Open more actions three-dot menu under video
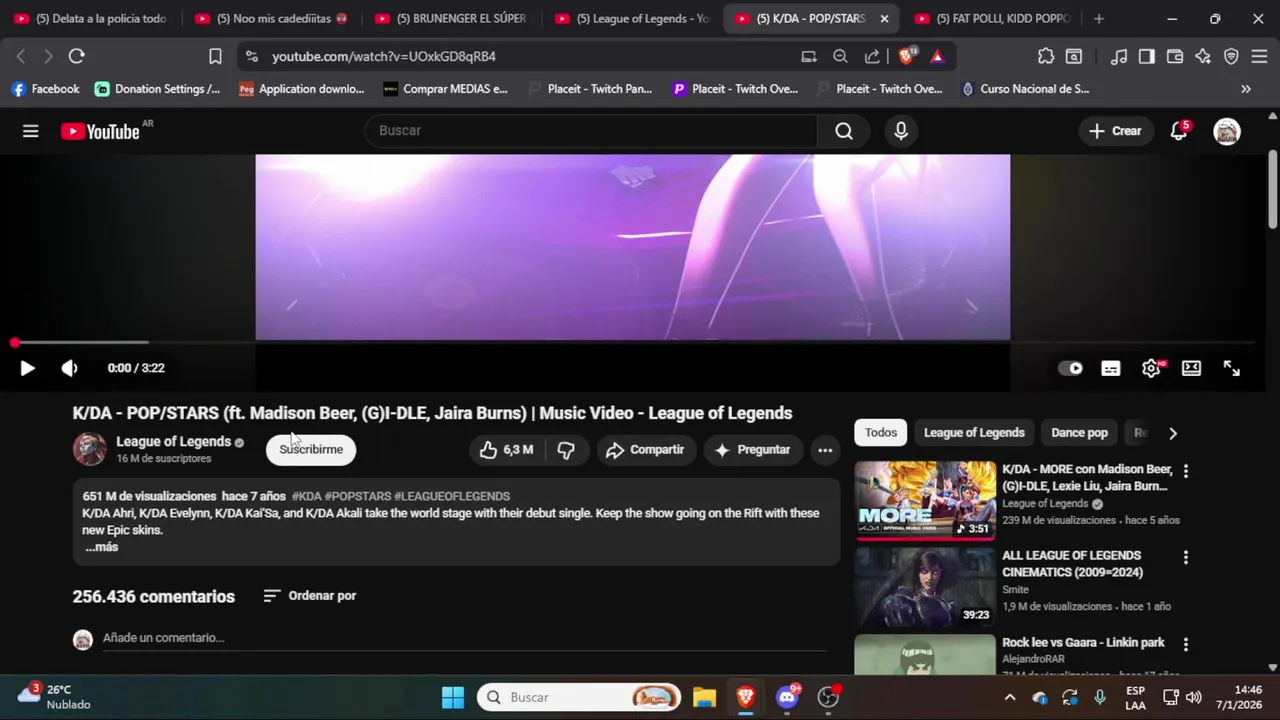 pos(825,450)
